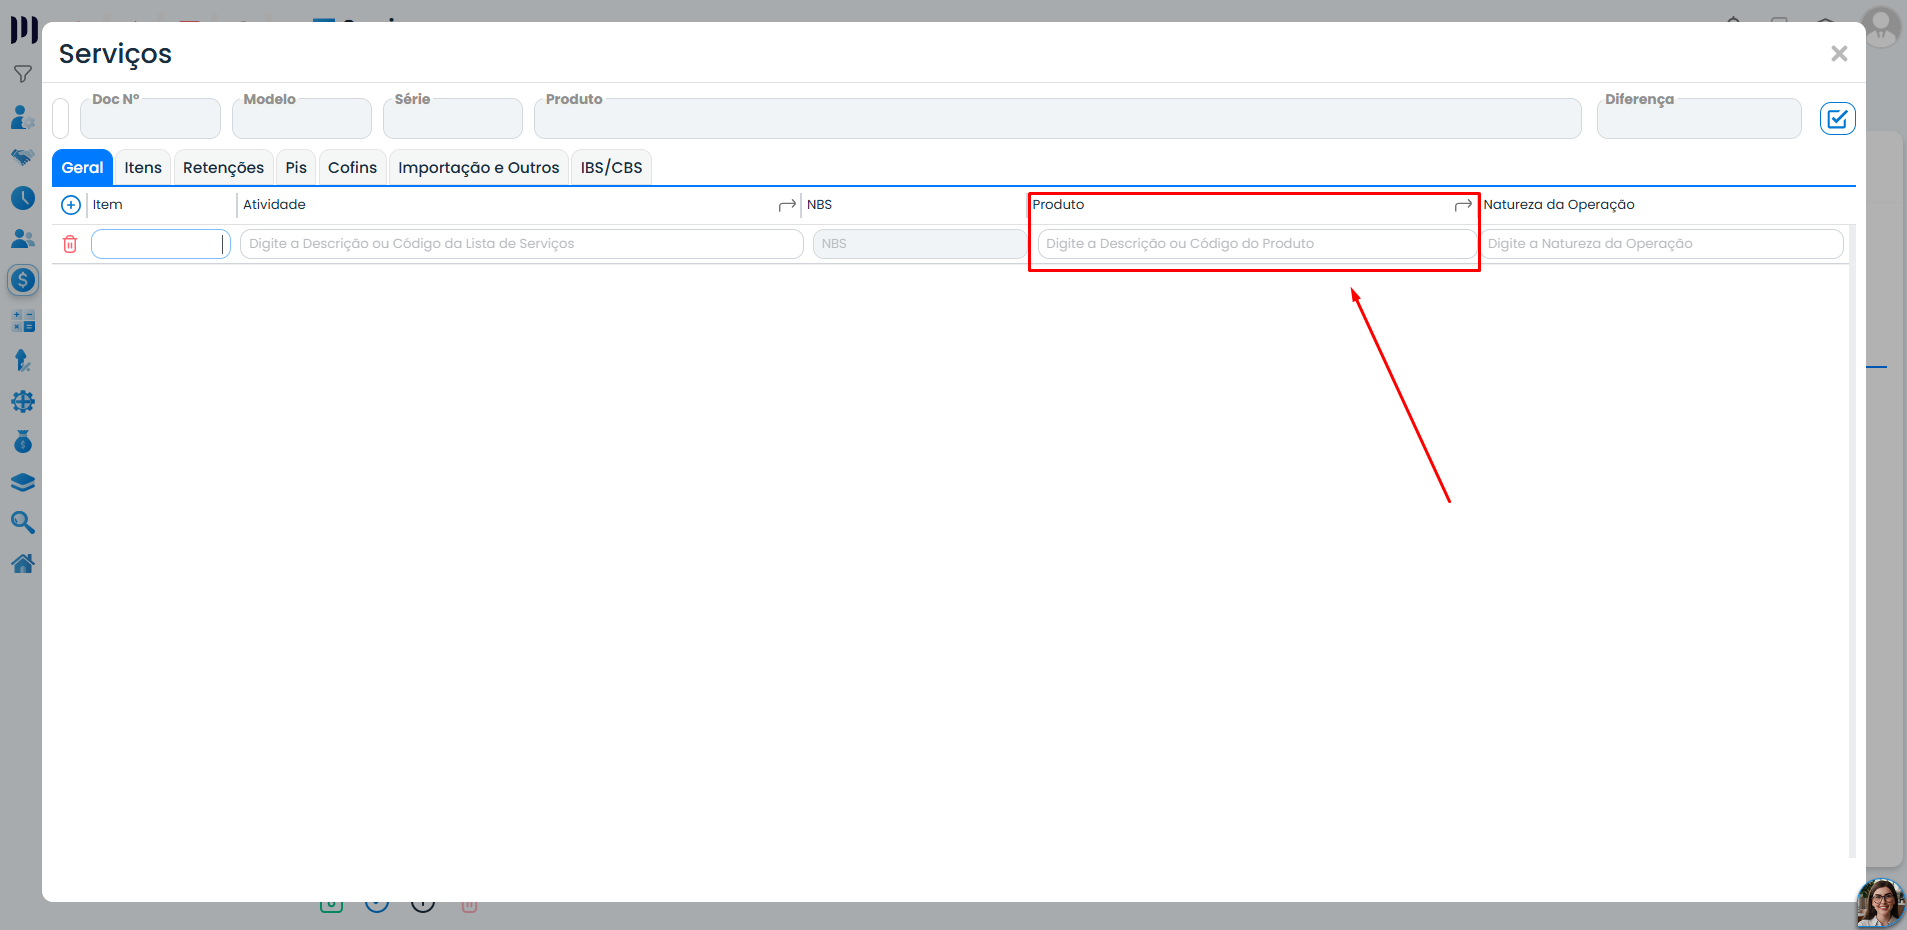The height and width of the screenshot is (930, 1907).
Task: Open the upward arrow percent sidebar icon
Action: tap(22, 361)
